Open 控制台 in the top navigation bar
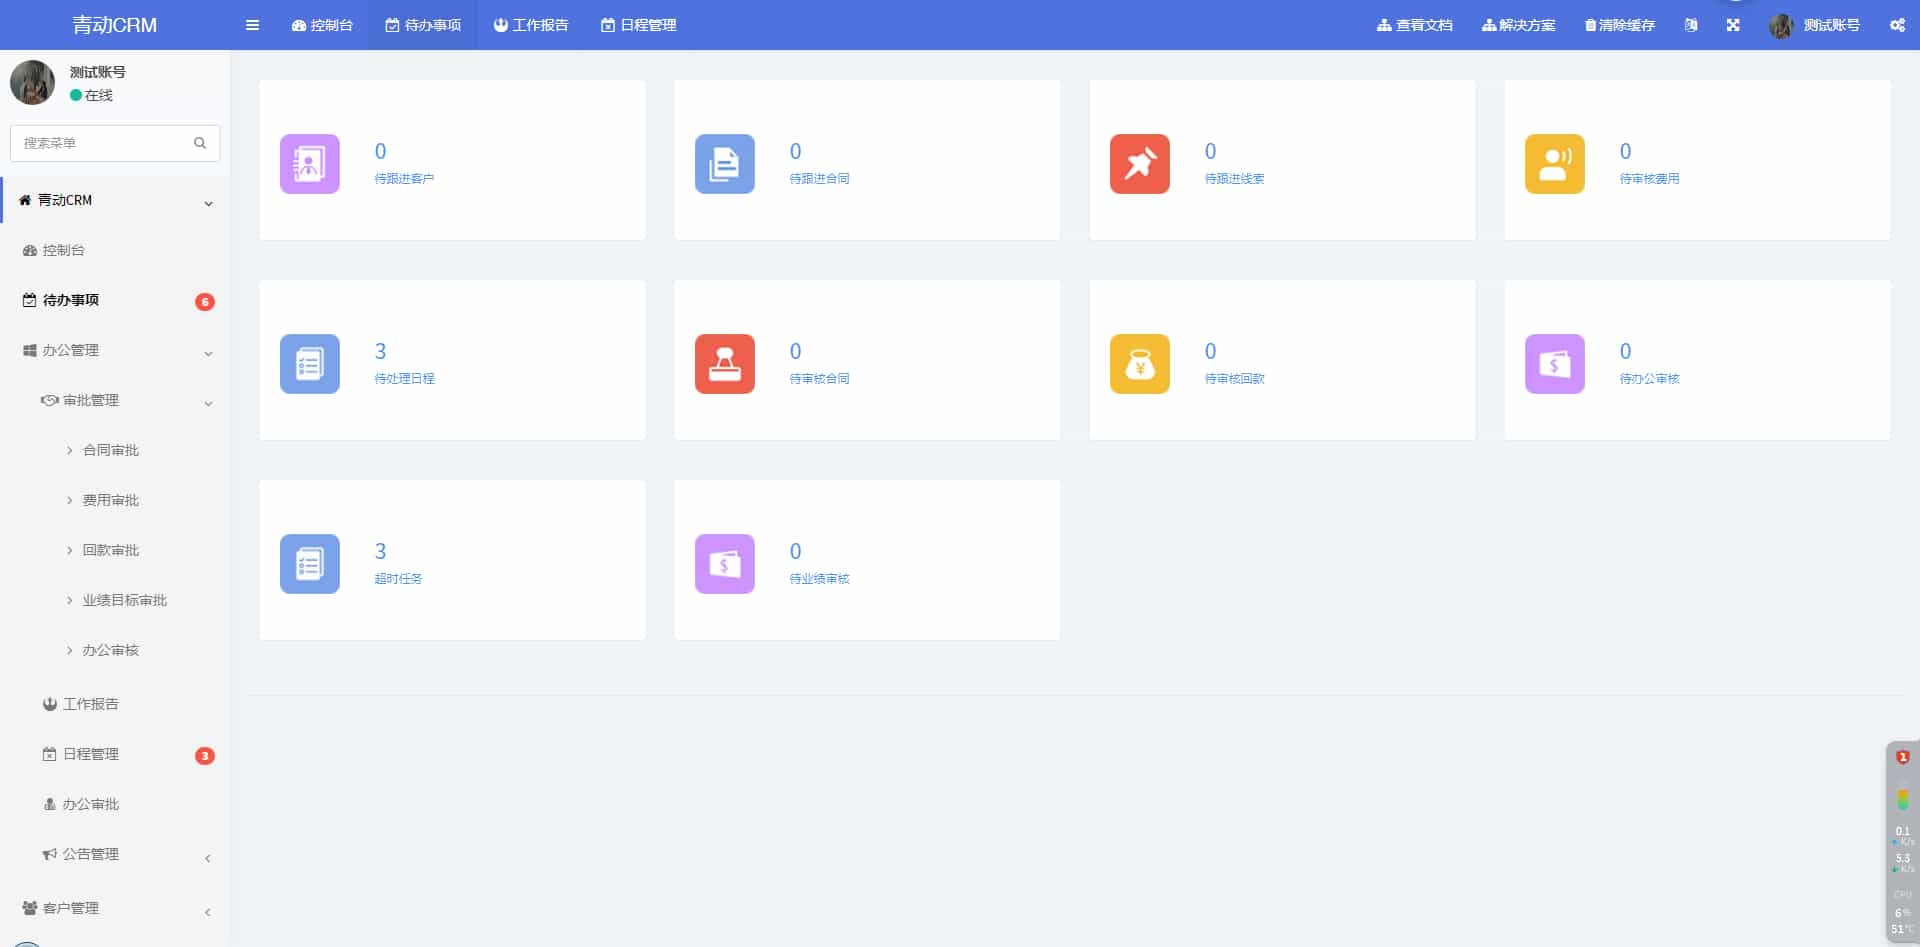 [x=322, y=25]
